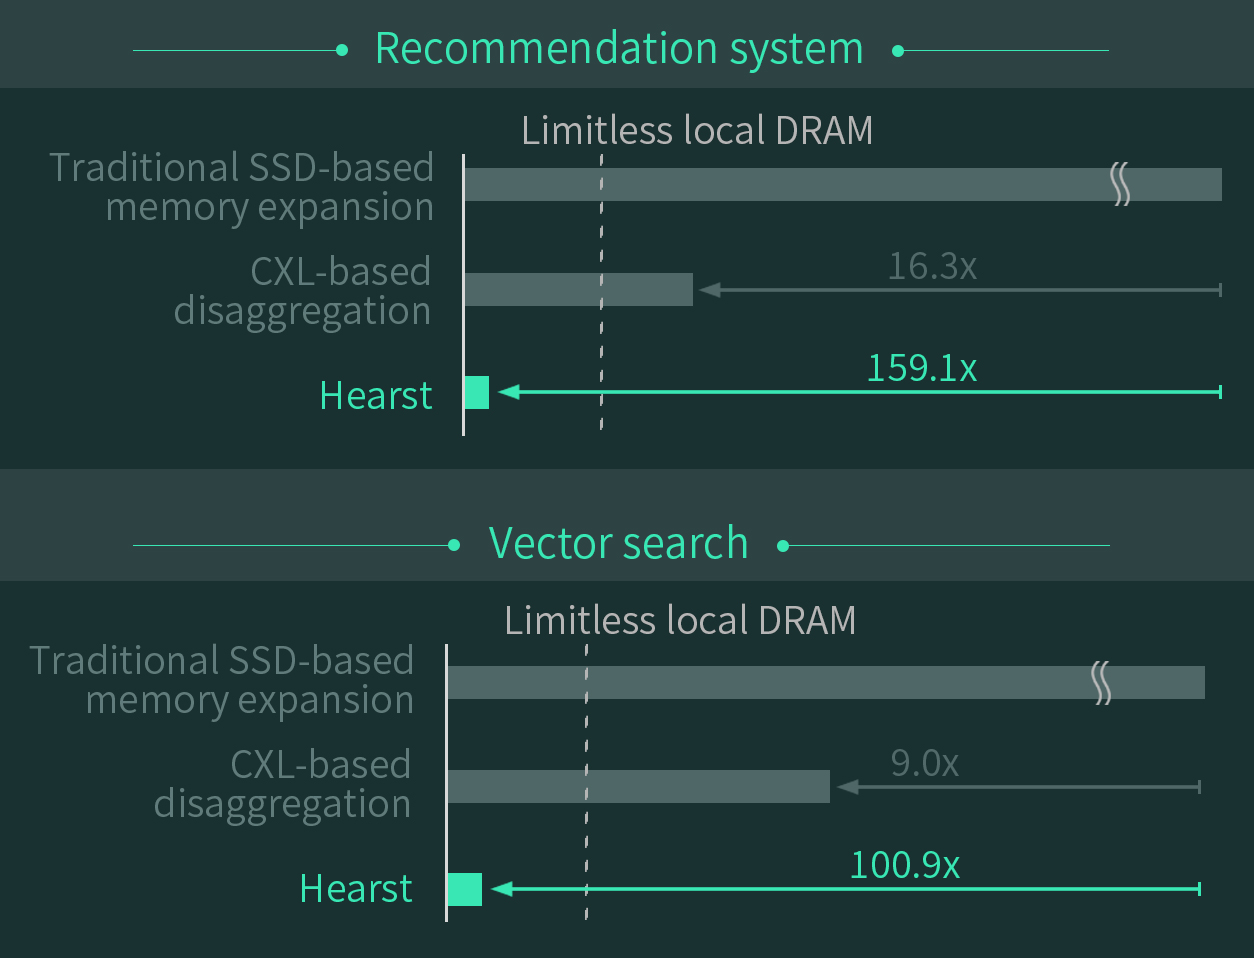This screenshot has width=1254, height=958.
Task: Click the top Limitless local DRAM label
Action: (697, 131)
